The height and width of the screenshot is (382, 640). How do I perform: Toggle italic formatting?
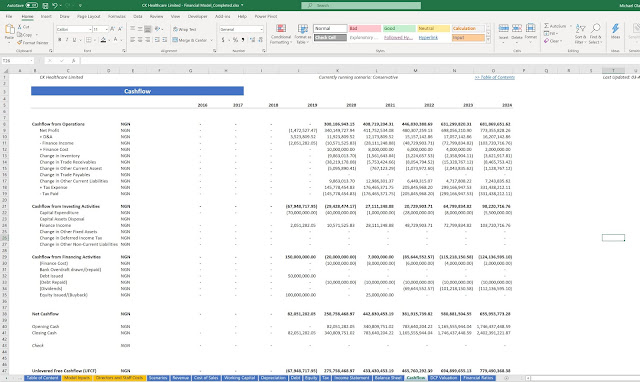tap(67, 40)
